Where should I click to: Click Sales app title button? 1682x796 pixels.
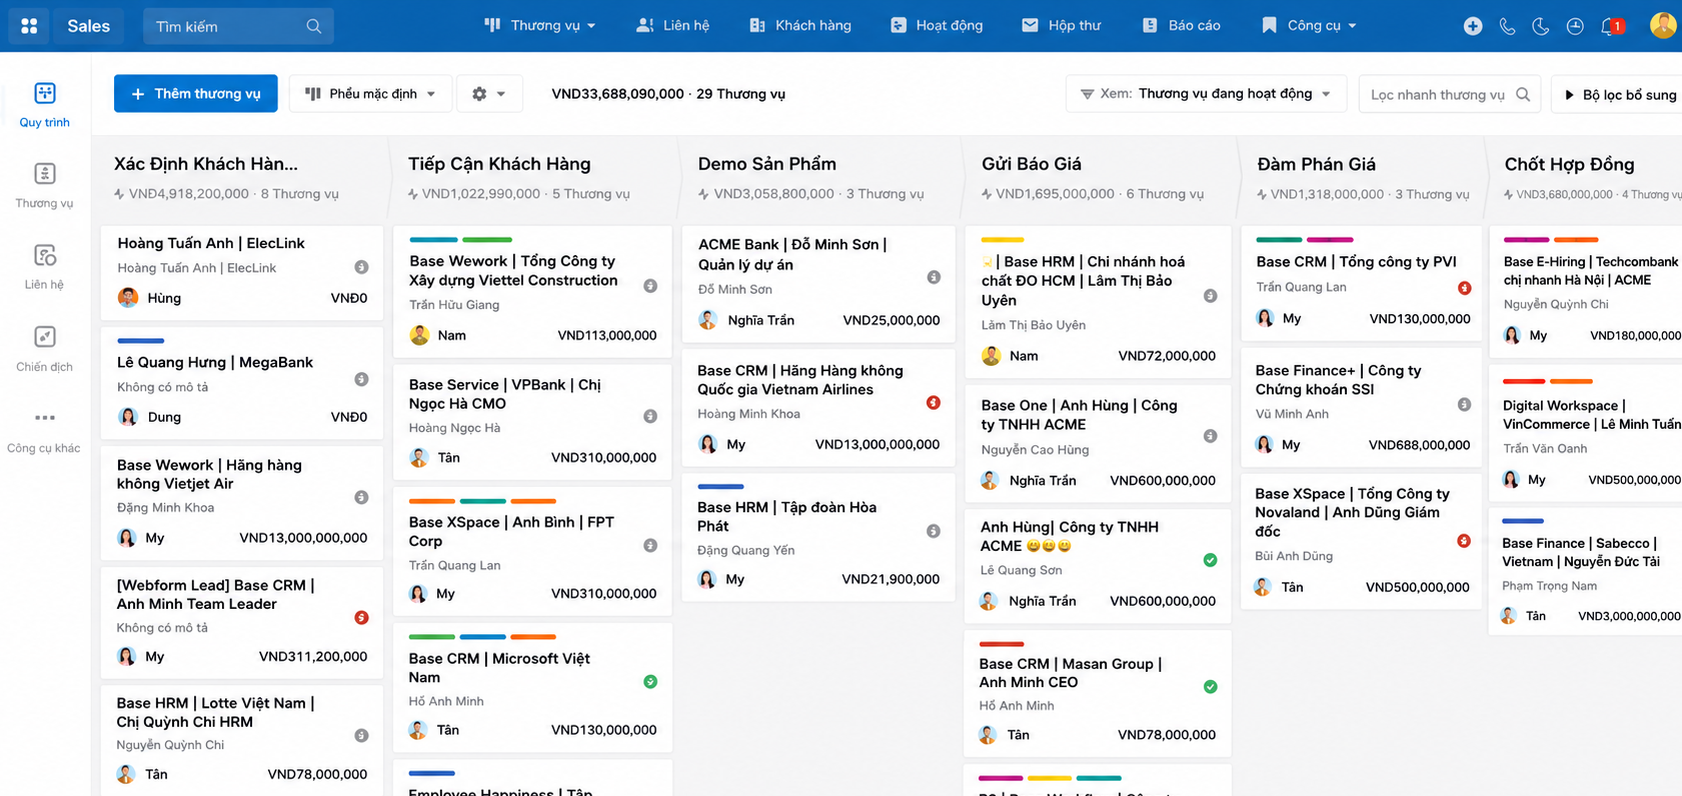[x=89, y=26]
